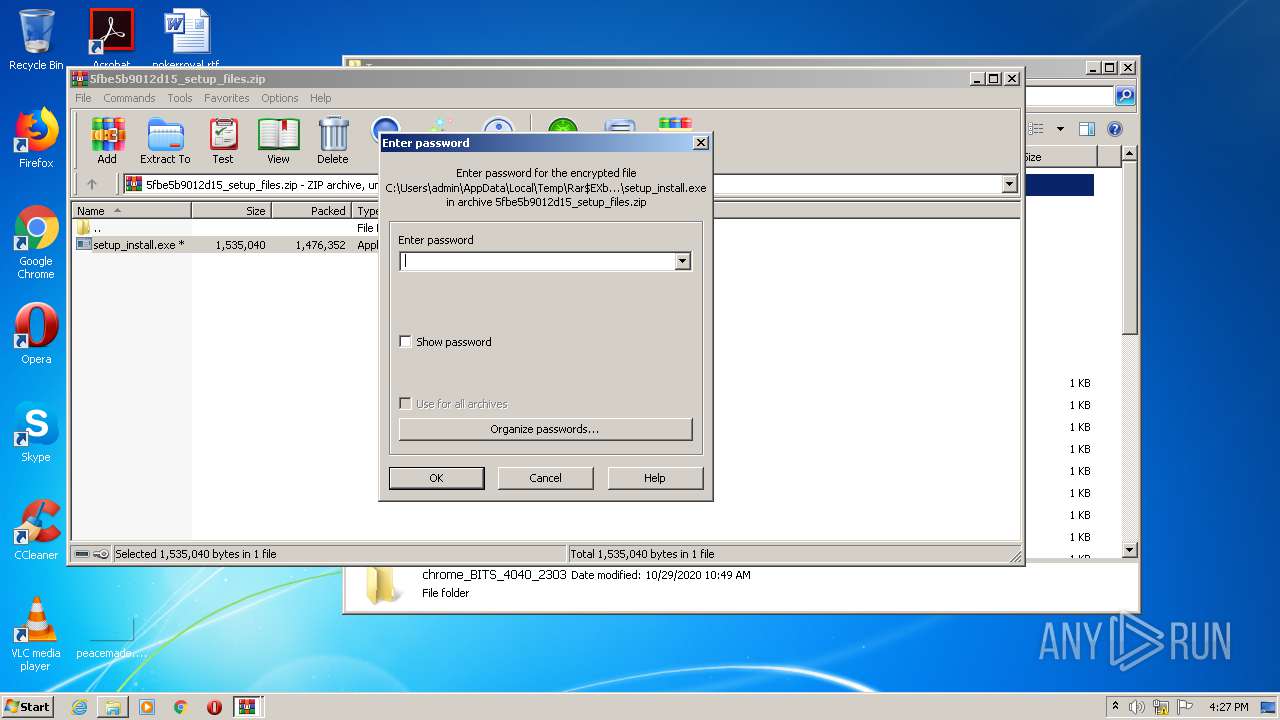Viewport: 1280px width, 720px height.
Task: Open the Tools menu in WinRAR
Action: tap(180, 98)
